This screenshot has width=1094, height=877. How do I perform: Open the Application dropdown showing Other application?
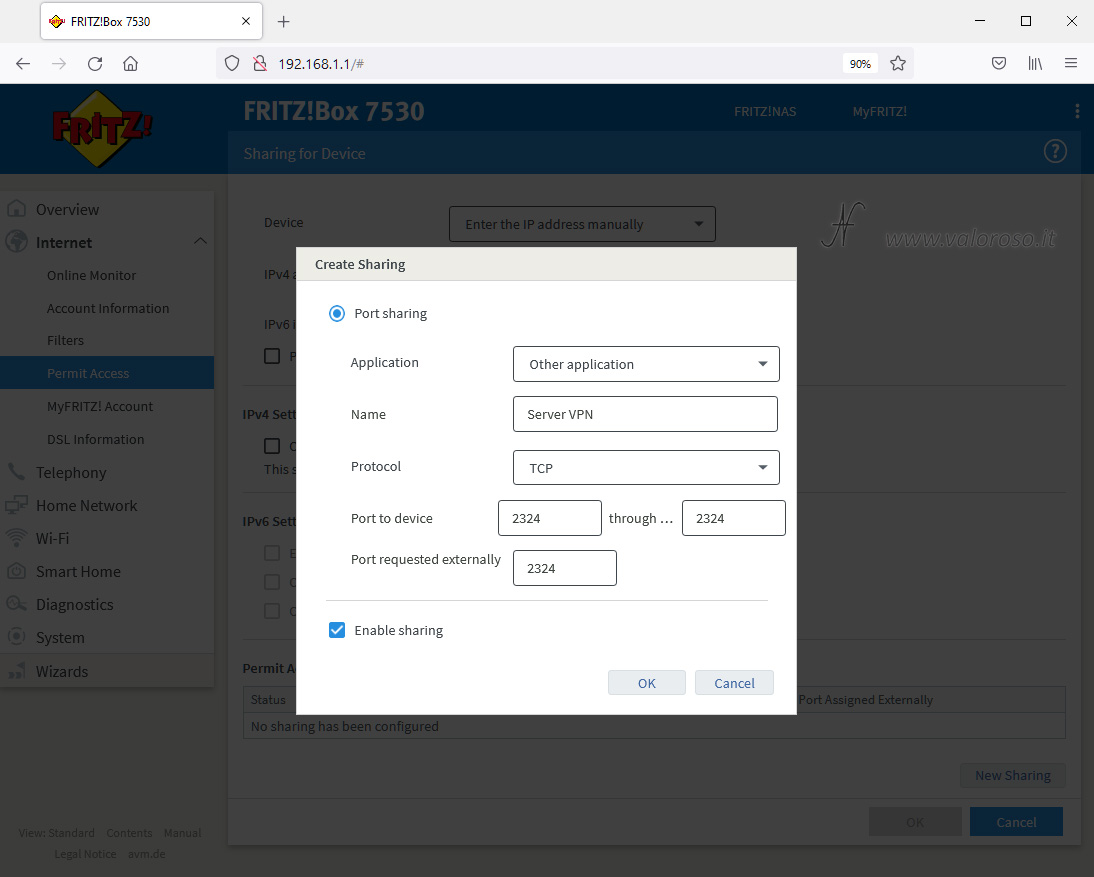coord(646,364)
